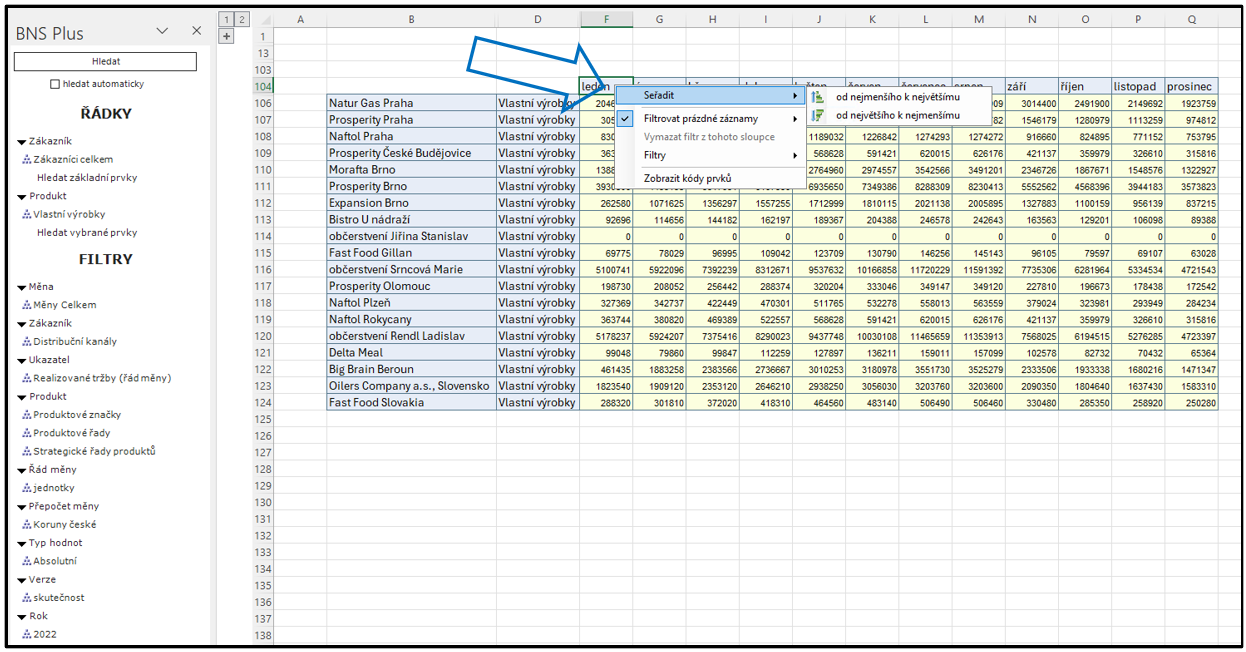This screenshot has height=652, width=1246.
Task: Click the ascending sort icon in the submenu
Action: pyautogui.click(x=818, y=97)
